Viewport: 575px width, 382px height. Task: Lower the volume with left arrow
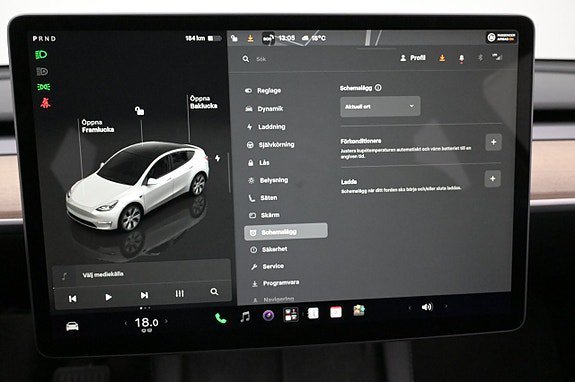point(410,308)
